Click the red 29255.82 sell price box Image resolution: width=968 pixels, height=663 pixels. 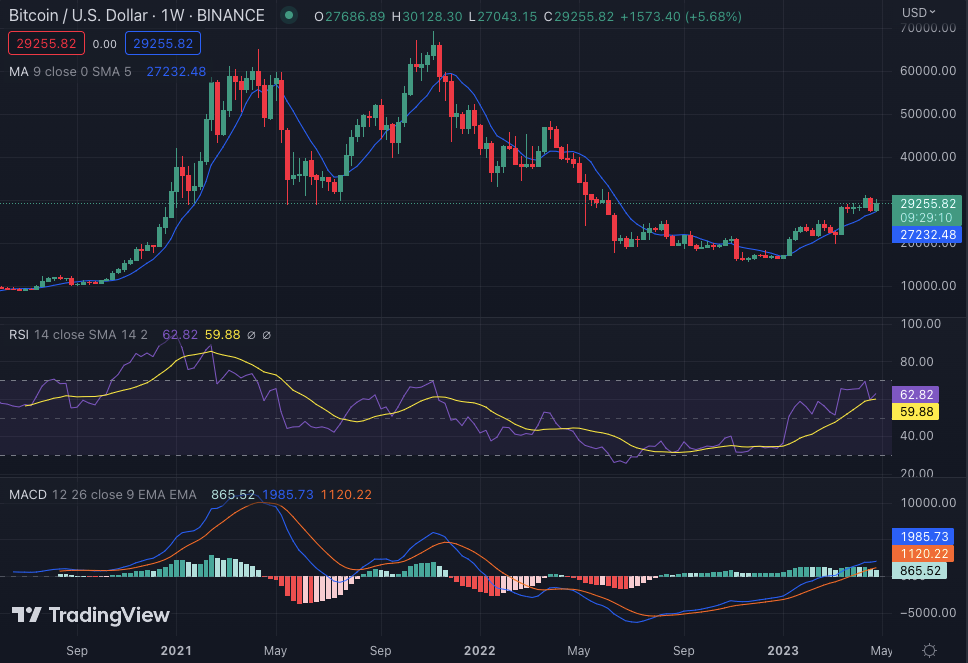(x=46, y=43)
